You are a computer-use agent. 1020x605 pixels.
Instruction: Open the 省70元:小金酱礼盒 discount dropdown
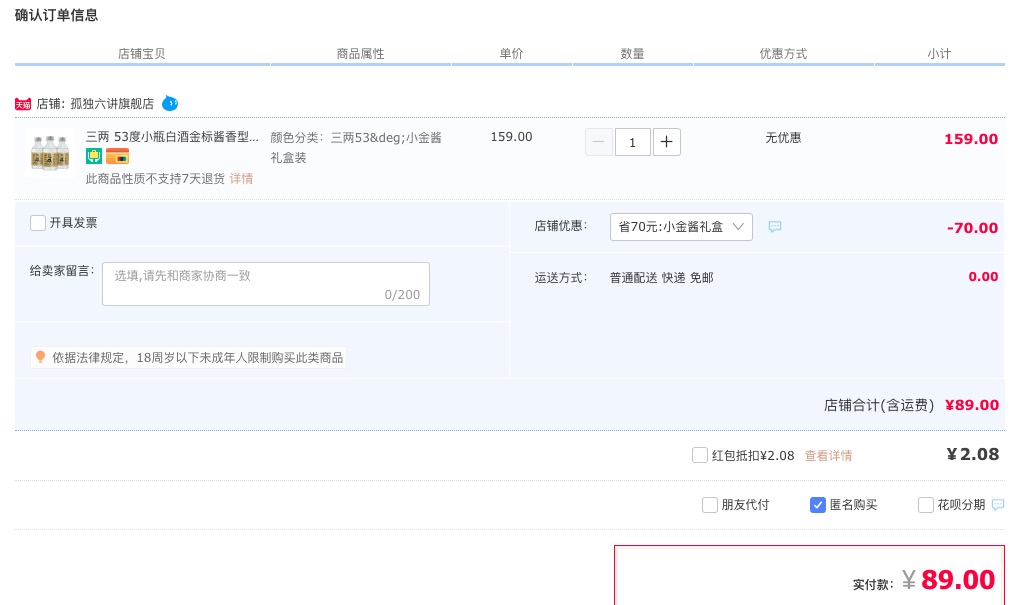(x=681, y=226)
